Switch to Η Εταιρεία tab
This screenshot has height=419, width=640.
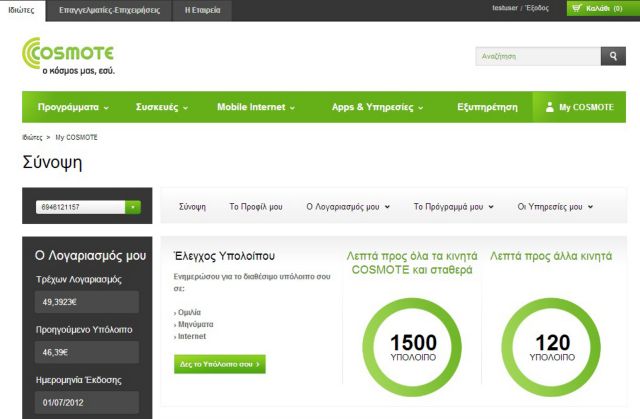(202, 11)
